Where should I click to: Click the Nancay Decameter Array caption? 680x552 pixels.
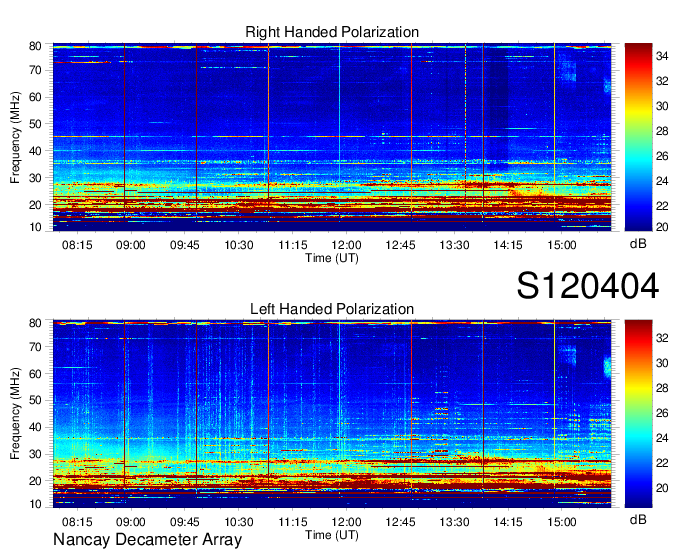tap(147, 540)
